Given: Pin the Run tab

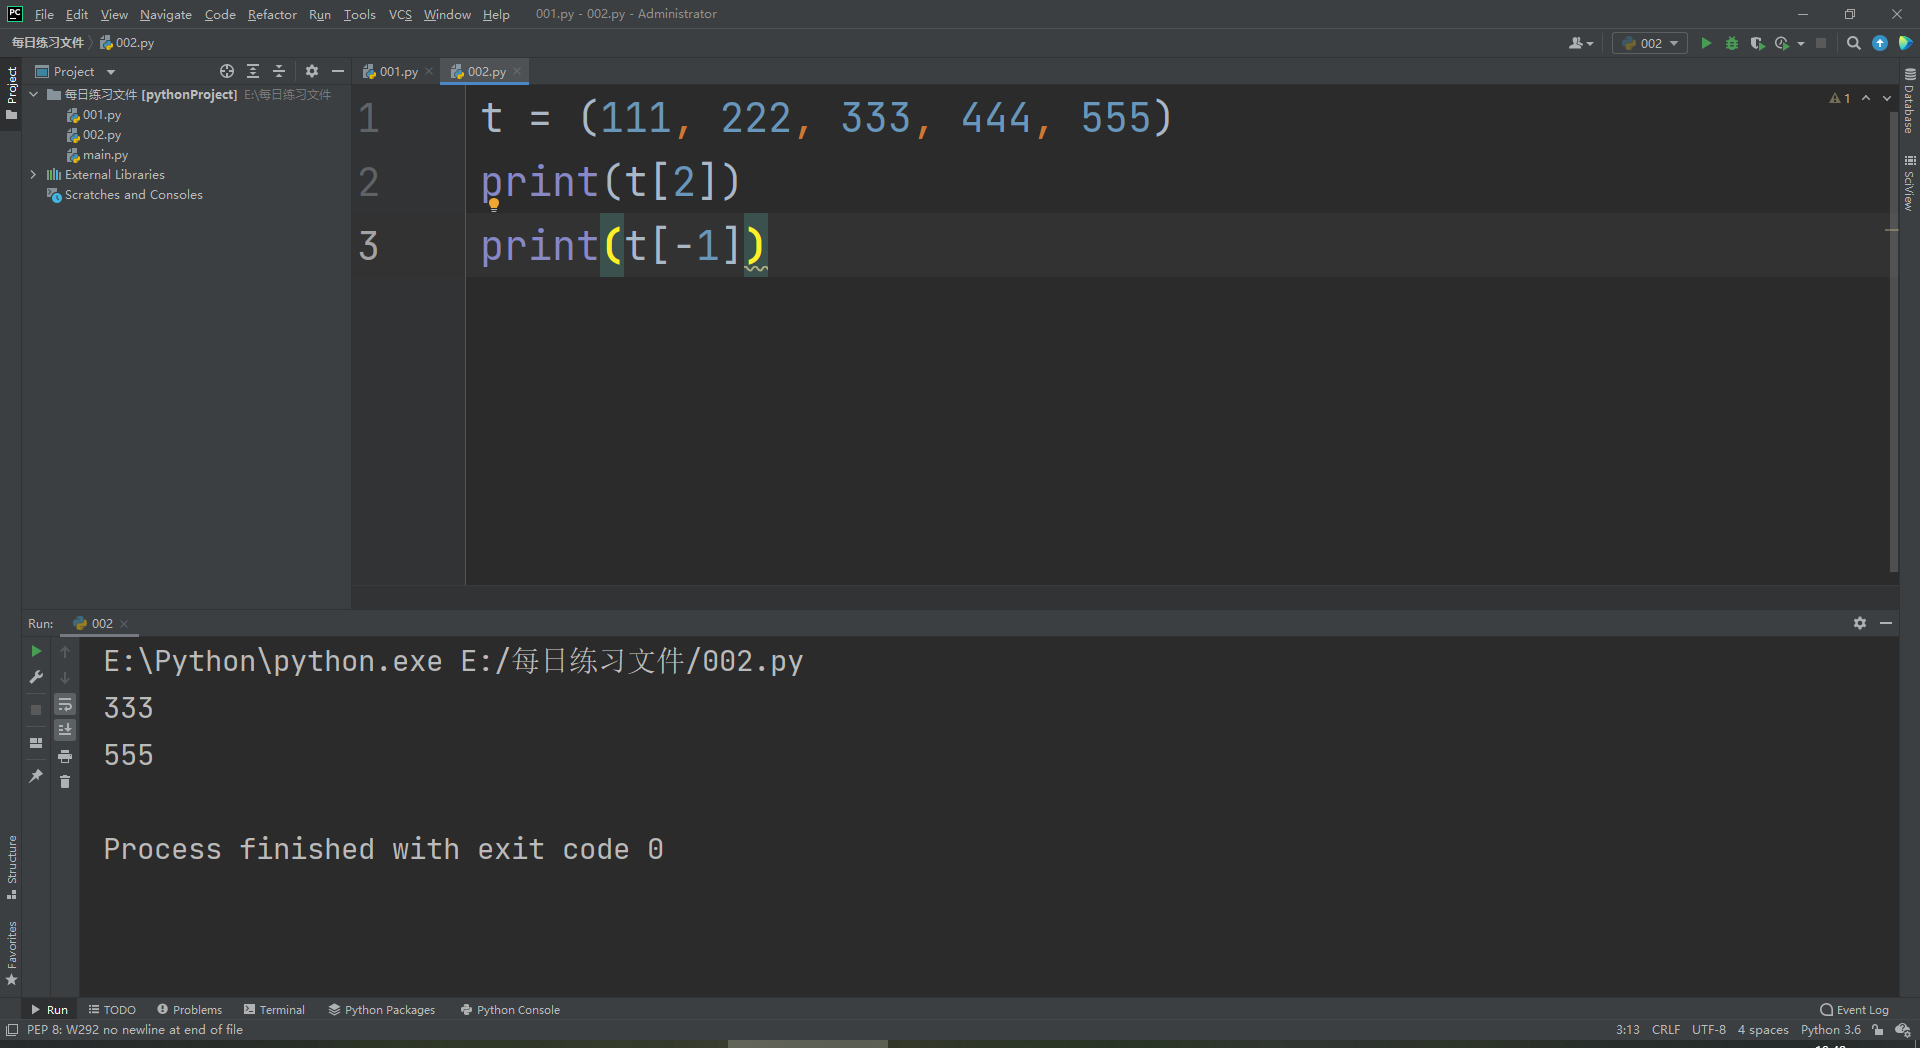Looking at the screenshot, I should (36, 775).
